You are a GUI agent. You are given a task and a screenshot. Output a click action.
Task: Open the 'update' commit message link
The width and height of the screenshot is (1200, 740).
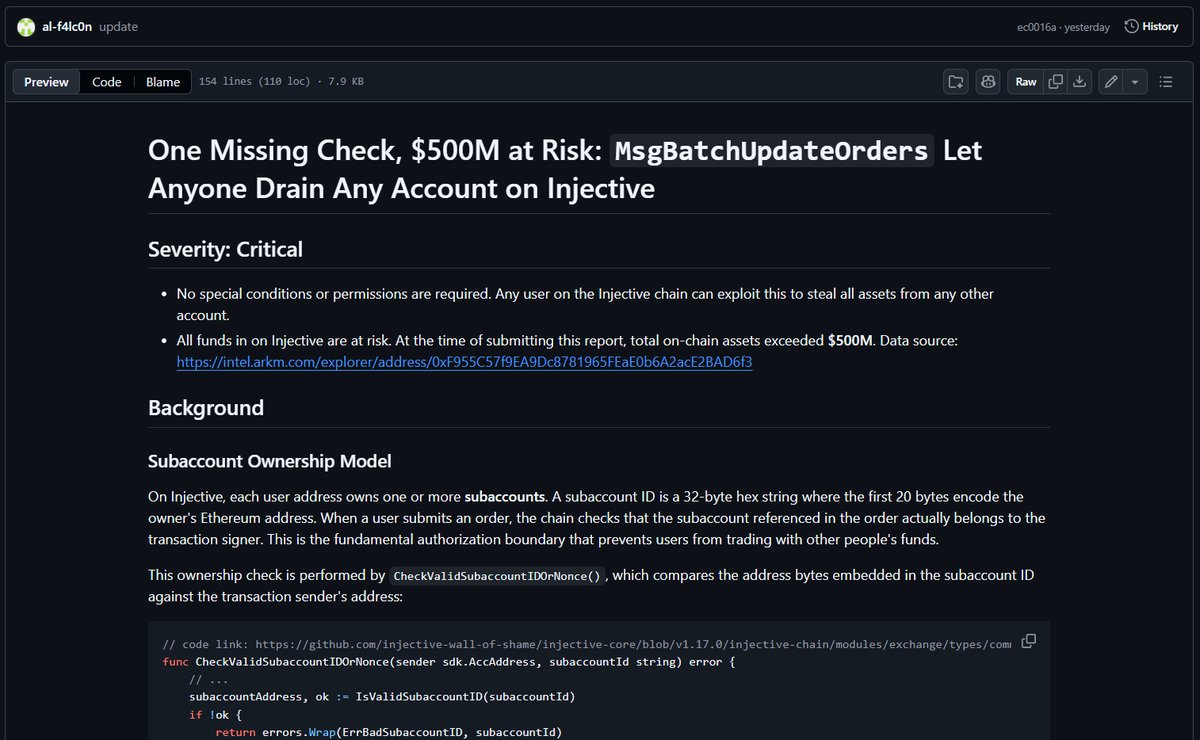pos(119,27)
